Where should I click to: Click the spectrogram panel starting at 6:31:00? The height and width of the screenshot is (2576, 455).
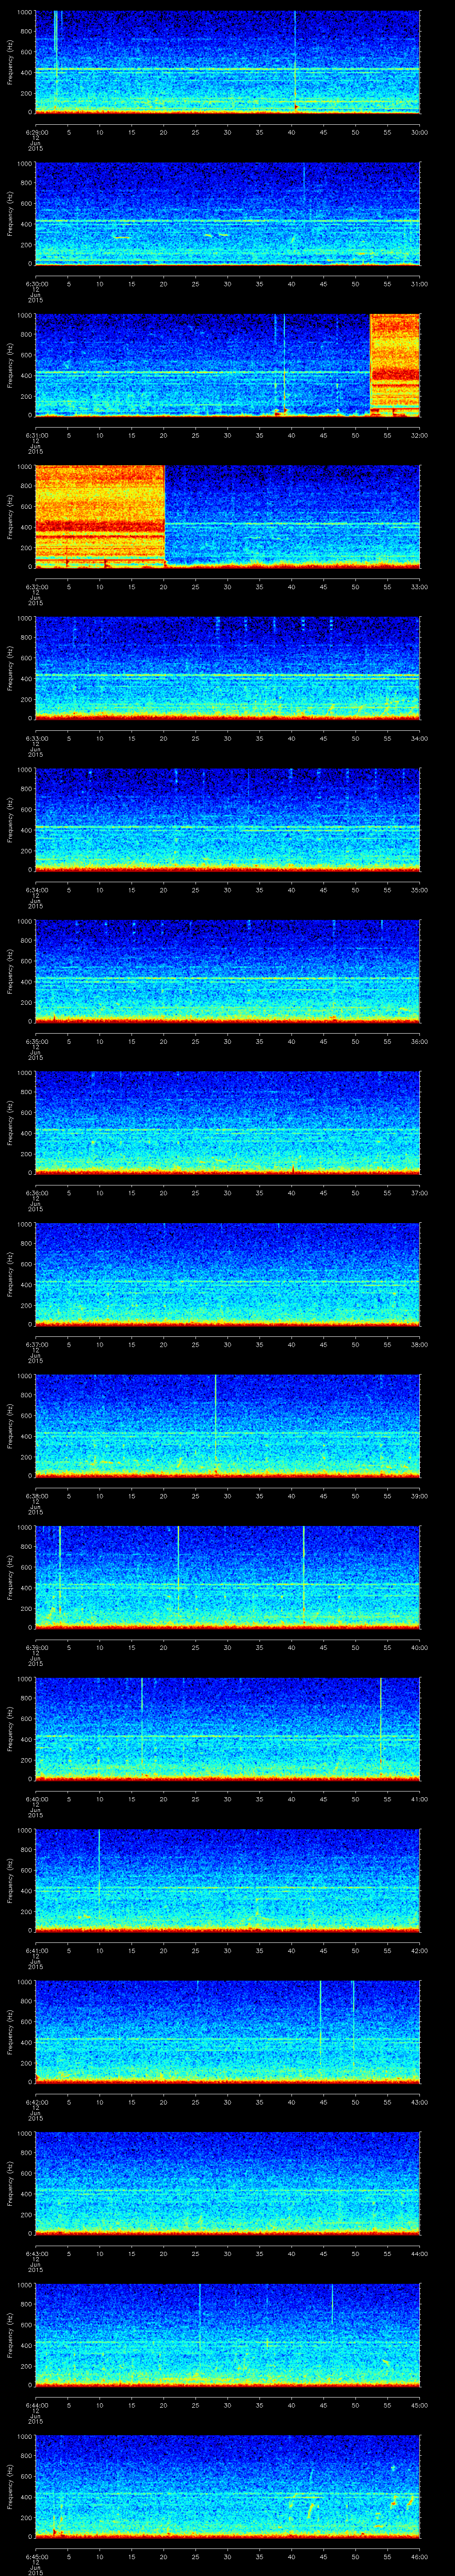pos(227,365)
